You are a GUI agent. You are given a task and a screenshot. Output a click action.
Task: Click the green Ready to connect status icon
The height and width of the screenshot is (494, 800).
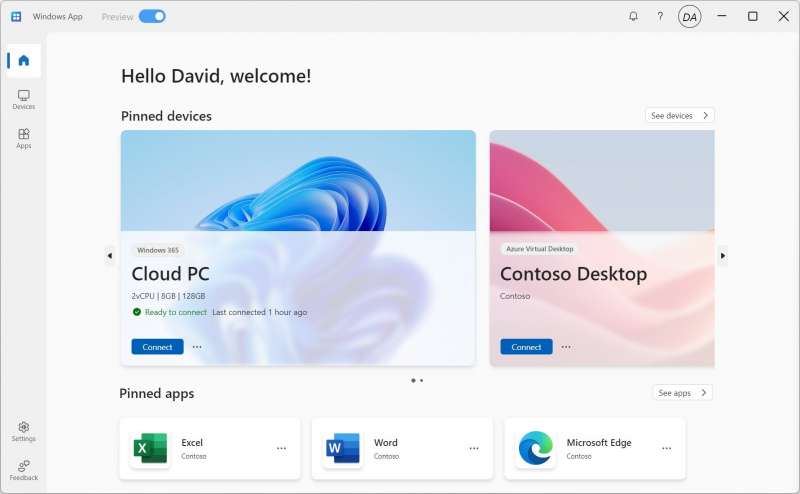point(137,312)
